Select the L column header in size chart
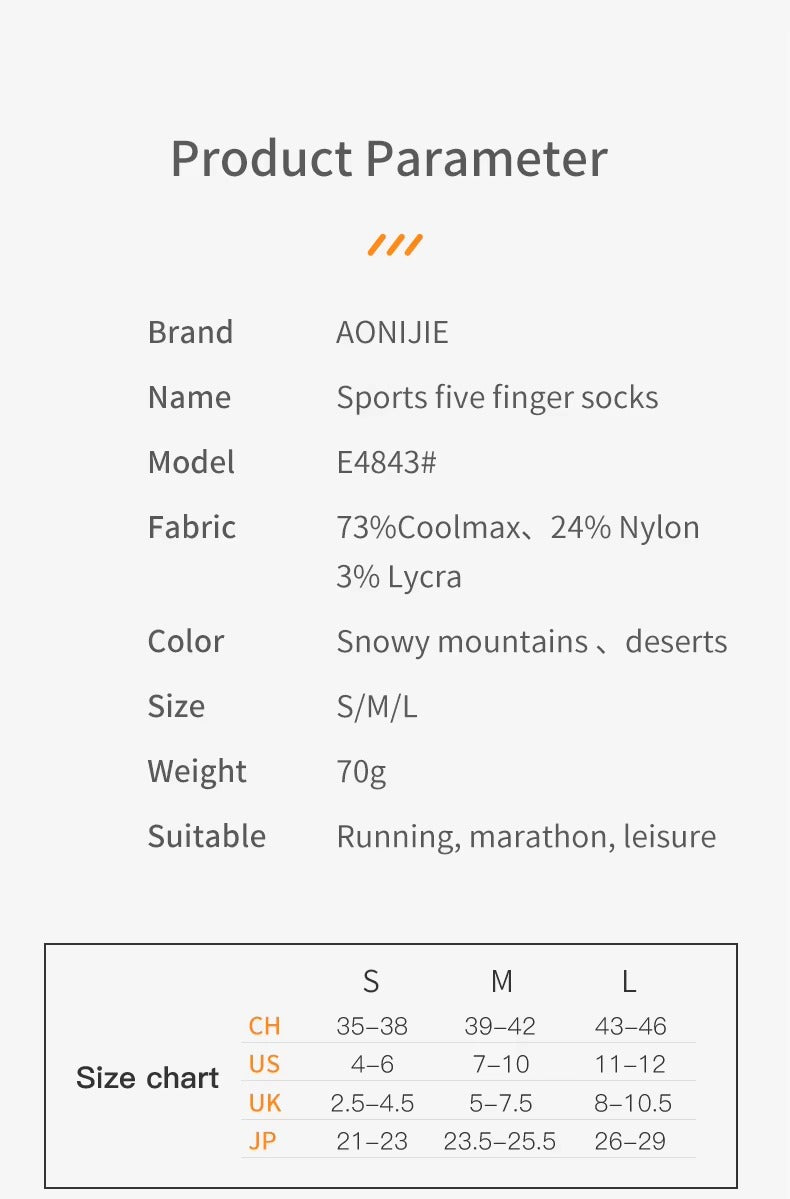The height and width of the screenshot is (1199, 790). coord(629,982)
